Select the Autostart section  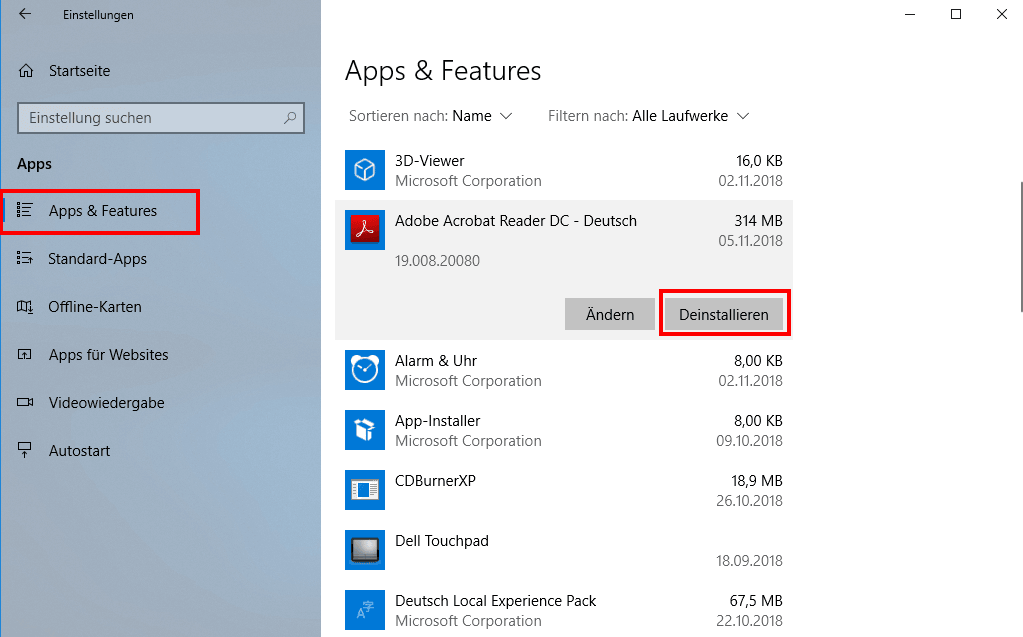coord(79,451)
